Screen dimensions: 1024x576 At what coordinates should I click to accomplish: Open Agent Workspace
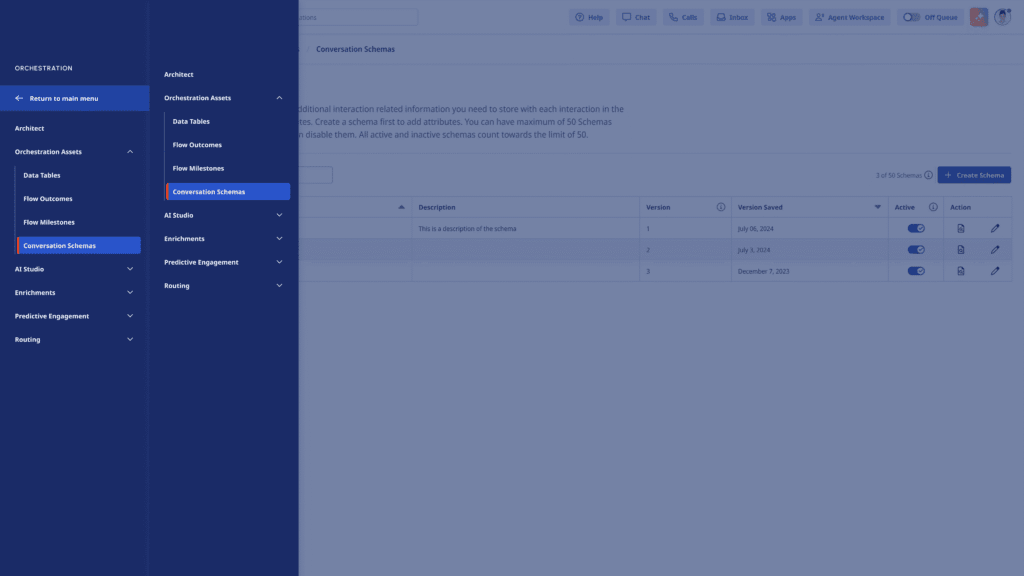click(848, 18)
